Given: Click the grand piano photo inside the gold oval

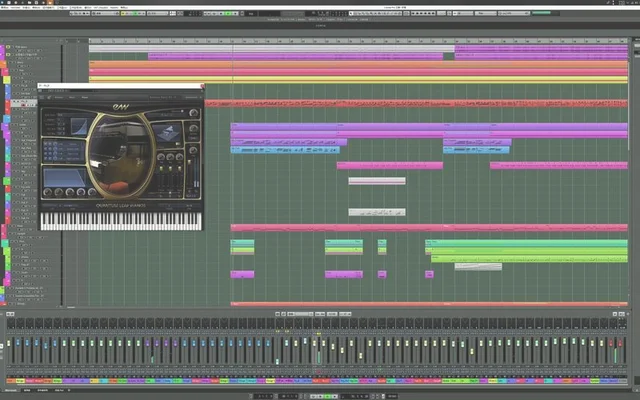Looking at the screenshot, I should coord(121,156).
